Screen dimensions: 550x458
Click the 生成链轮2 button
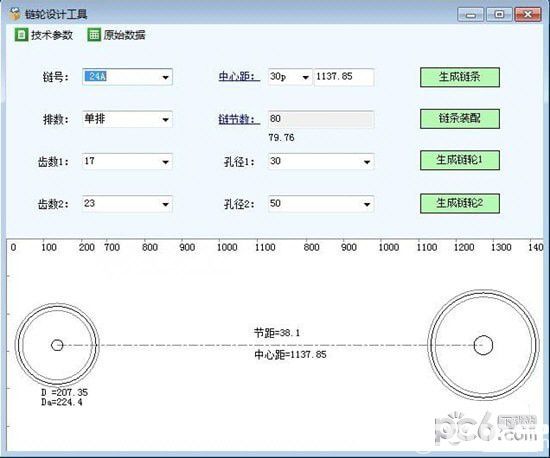tap(460, 203)
